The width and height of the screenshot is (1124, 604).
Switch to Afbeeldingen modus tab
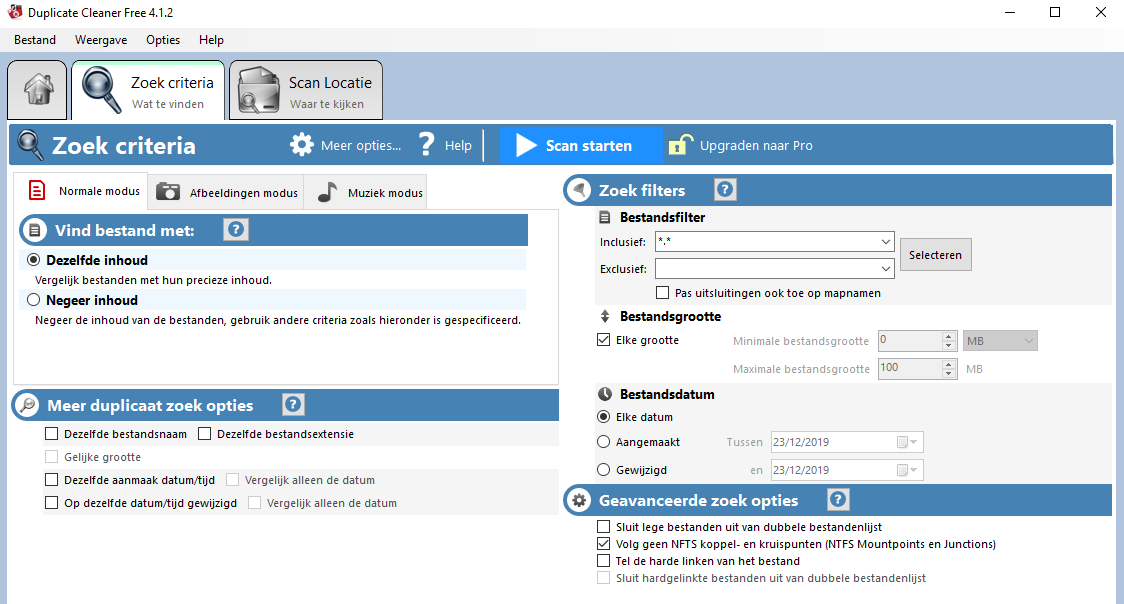(226, 192)
